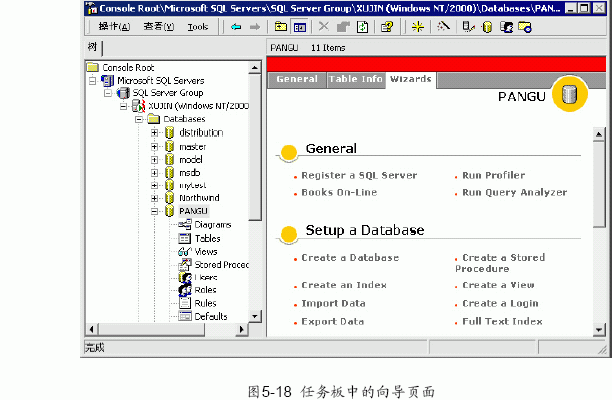Collapse the XUJIN server node
This screenshot has width=612, height=400.
pyautogui.click(x=123, y=106)
